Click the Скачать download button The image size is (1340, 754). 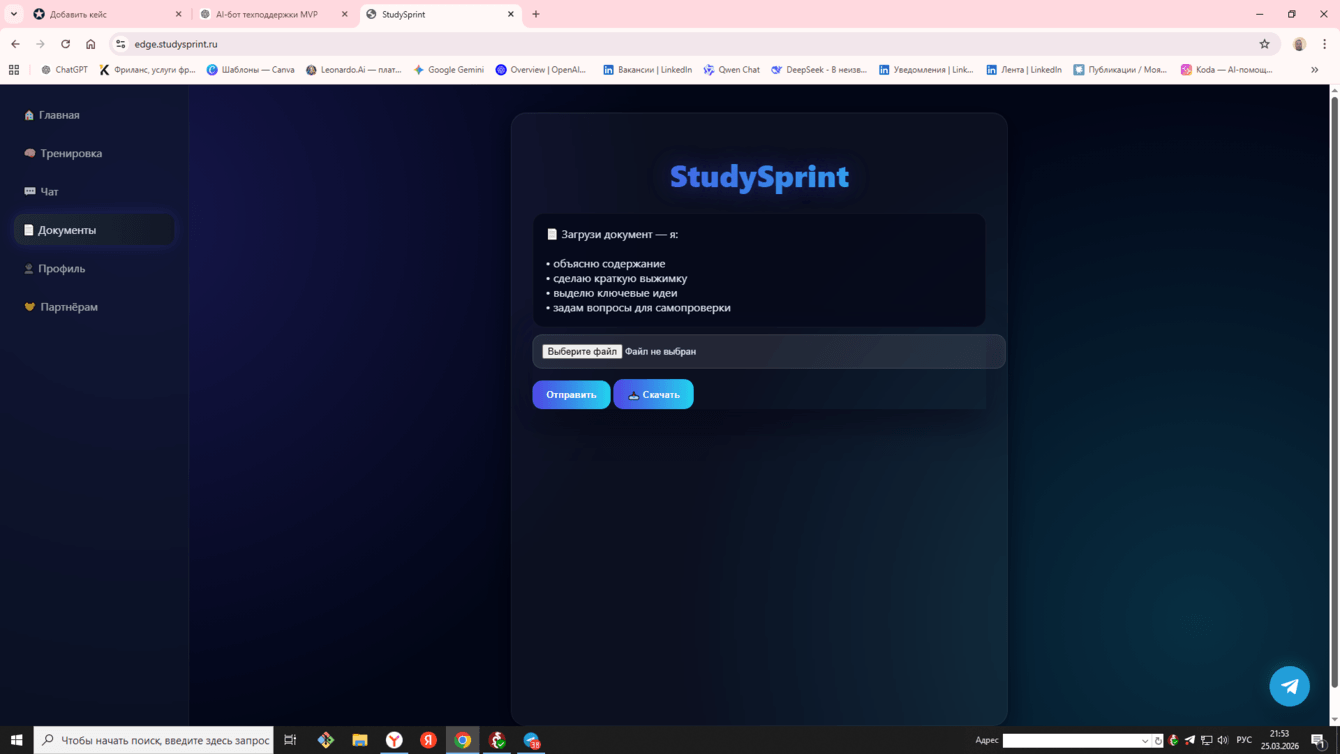pyautogui.click(x=653, y=395)
